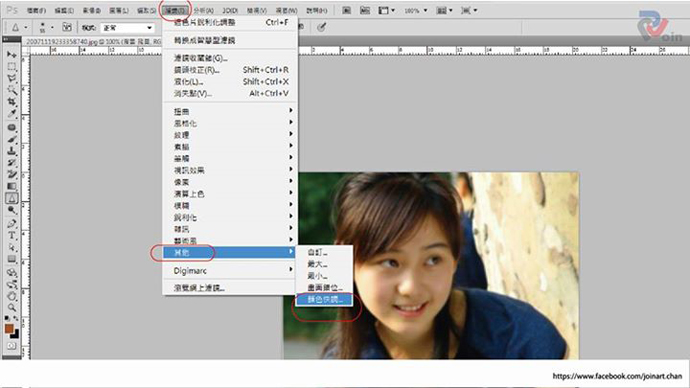Click the brown foreground color swatch
Image resolution: width=690 pixels, height=388 pixels.
point(9,328)
